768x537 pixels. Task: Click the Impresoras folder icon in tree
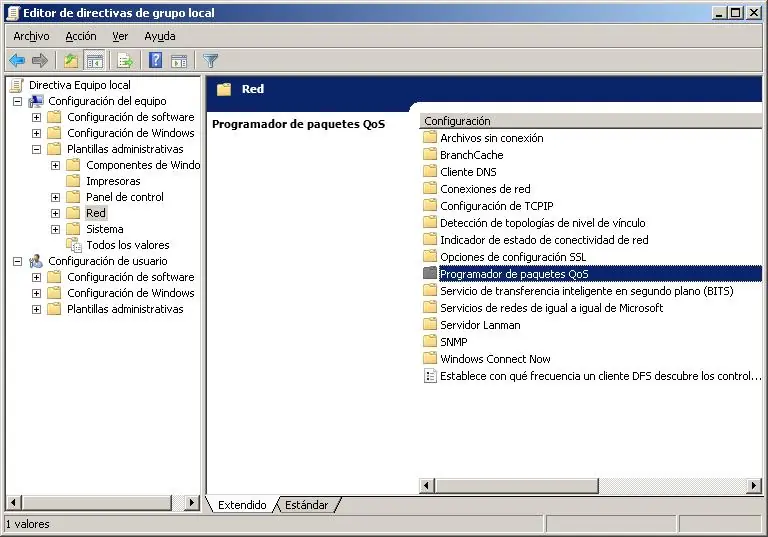[73, 181]
